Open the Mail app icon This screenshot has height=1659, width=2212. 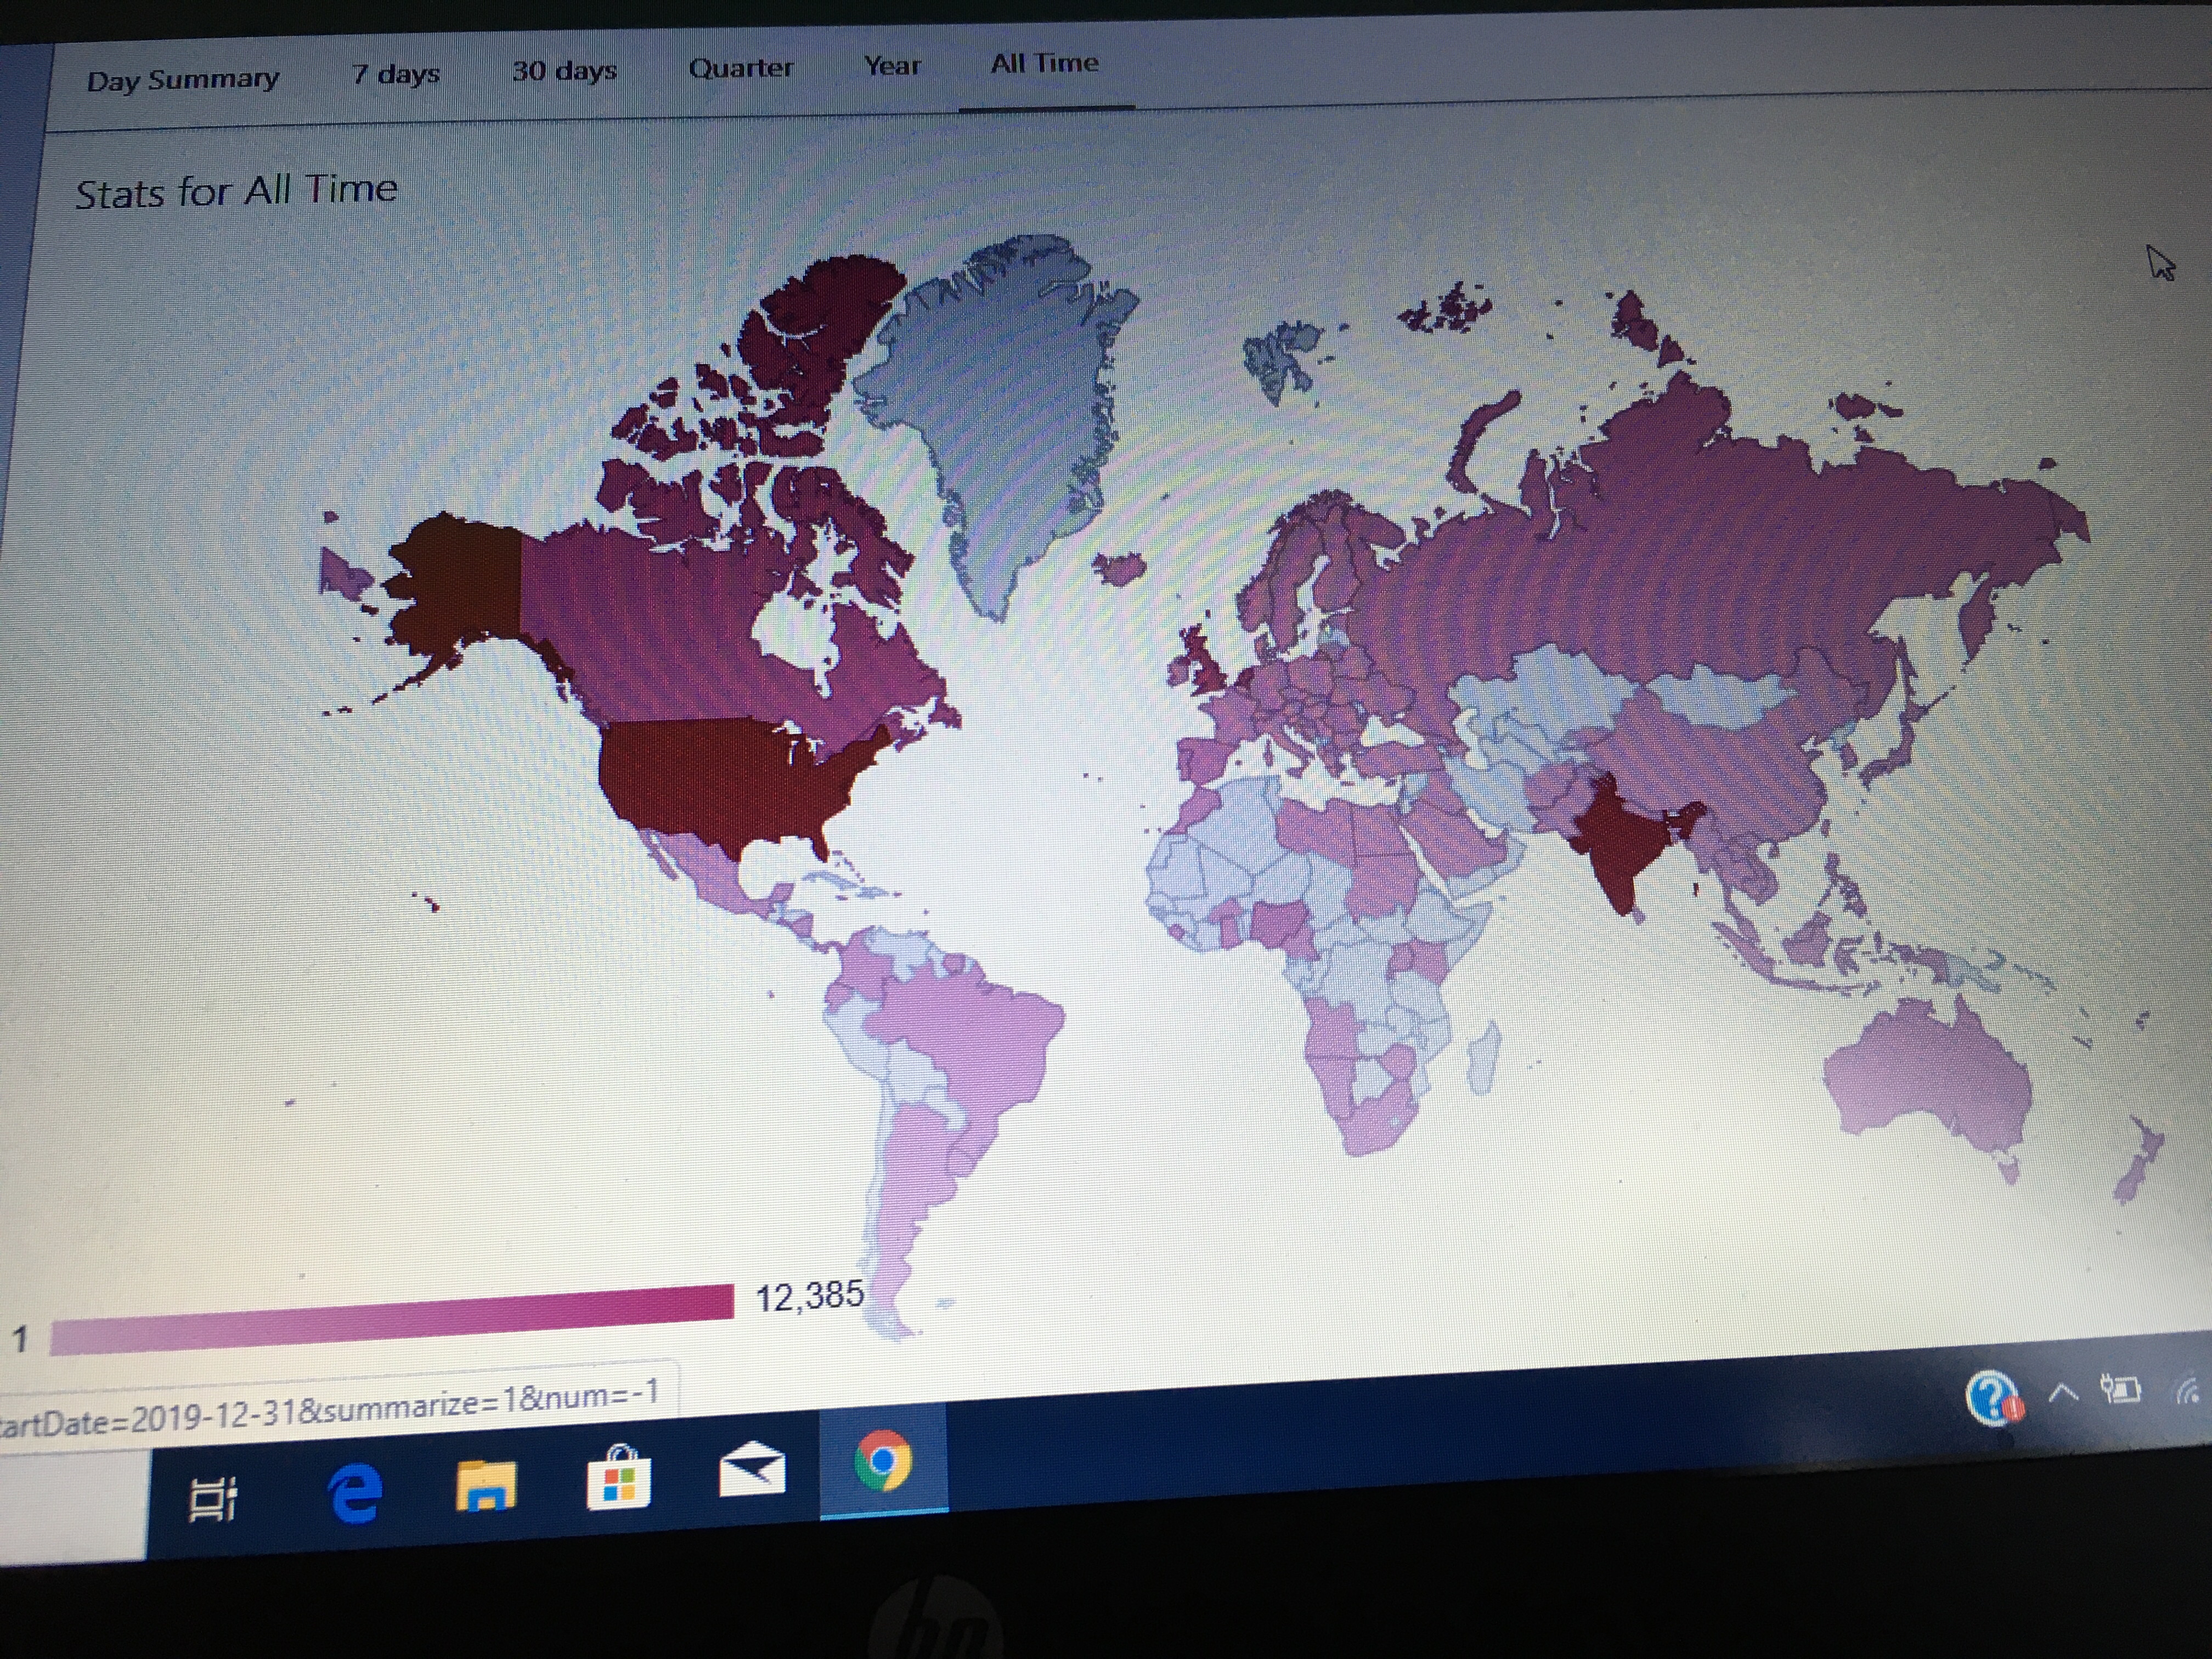[x=752, y=1471]
